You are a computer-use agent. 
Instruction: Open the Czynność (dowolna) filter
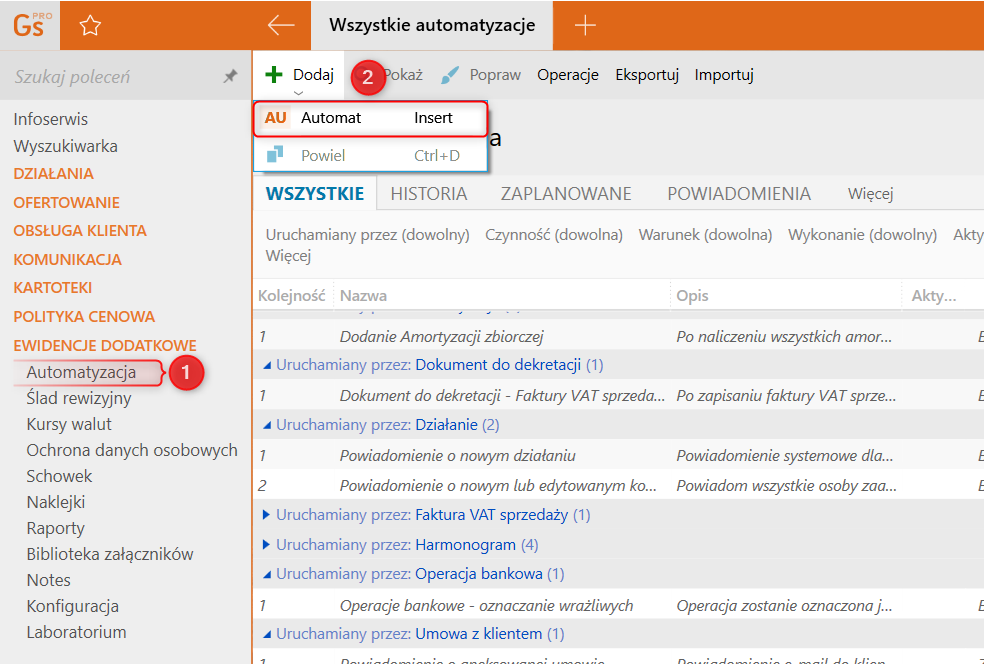(553, 235)
